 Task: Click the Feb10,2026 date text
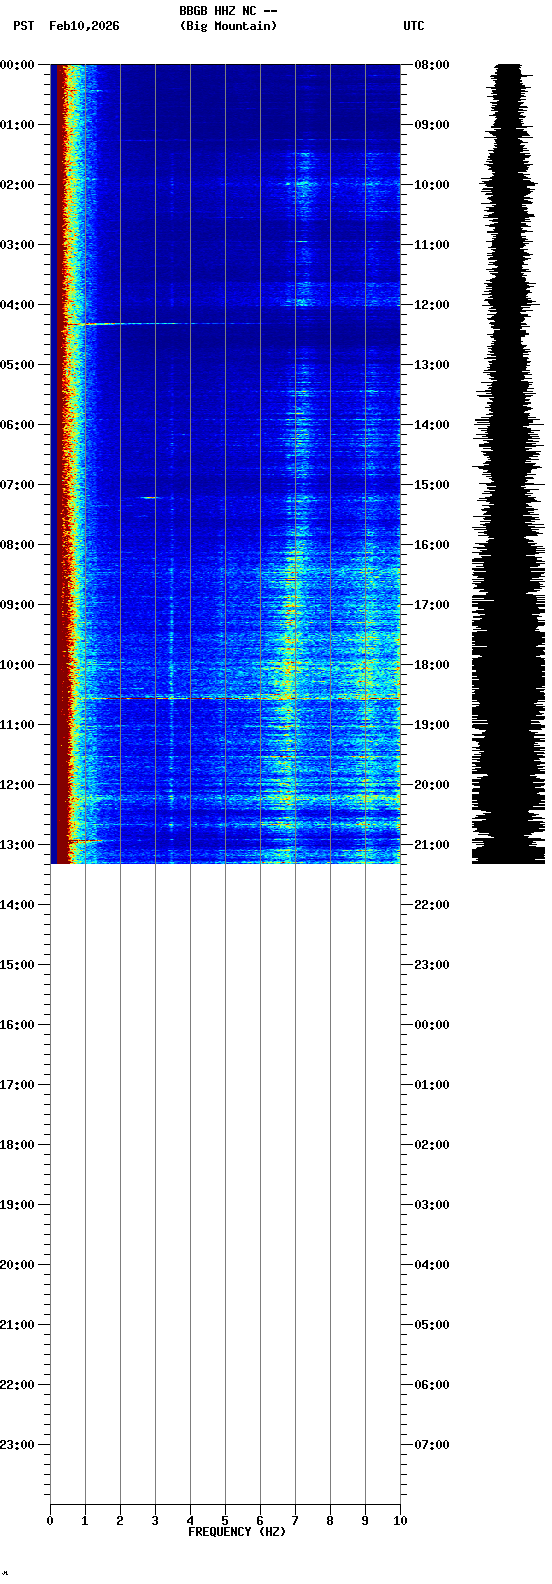[84, 26]
